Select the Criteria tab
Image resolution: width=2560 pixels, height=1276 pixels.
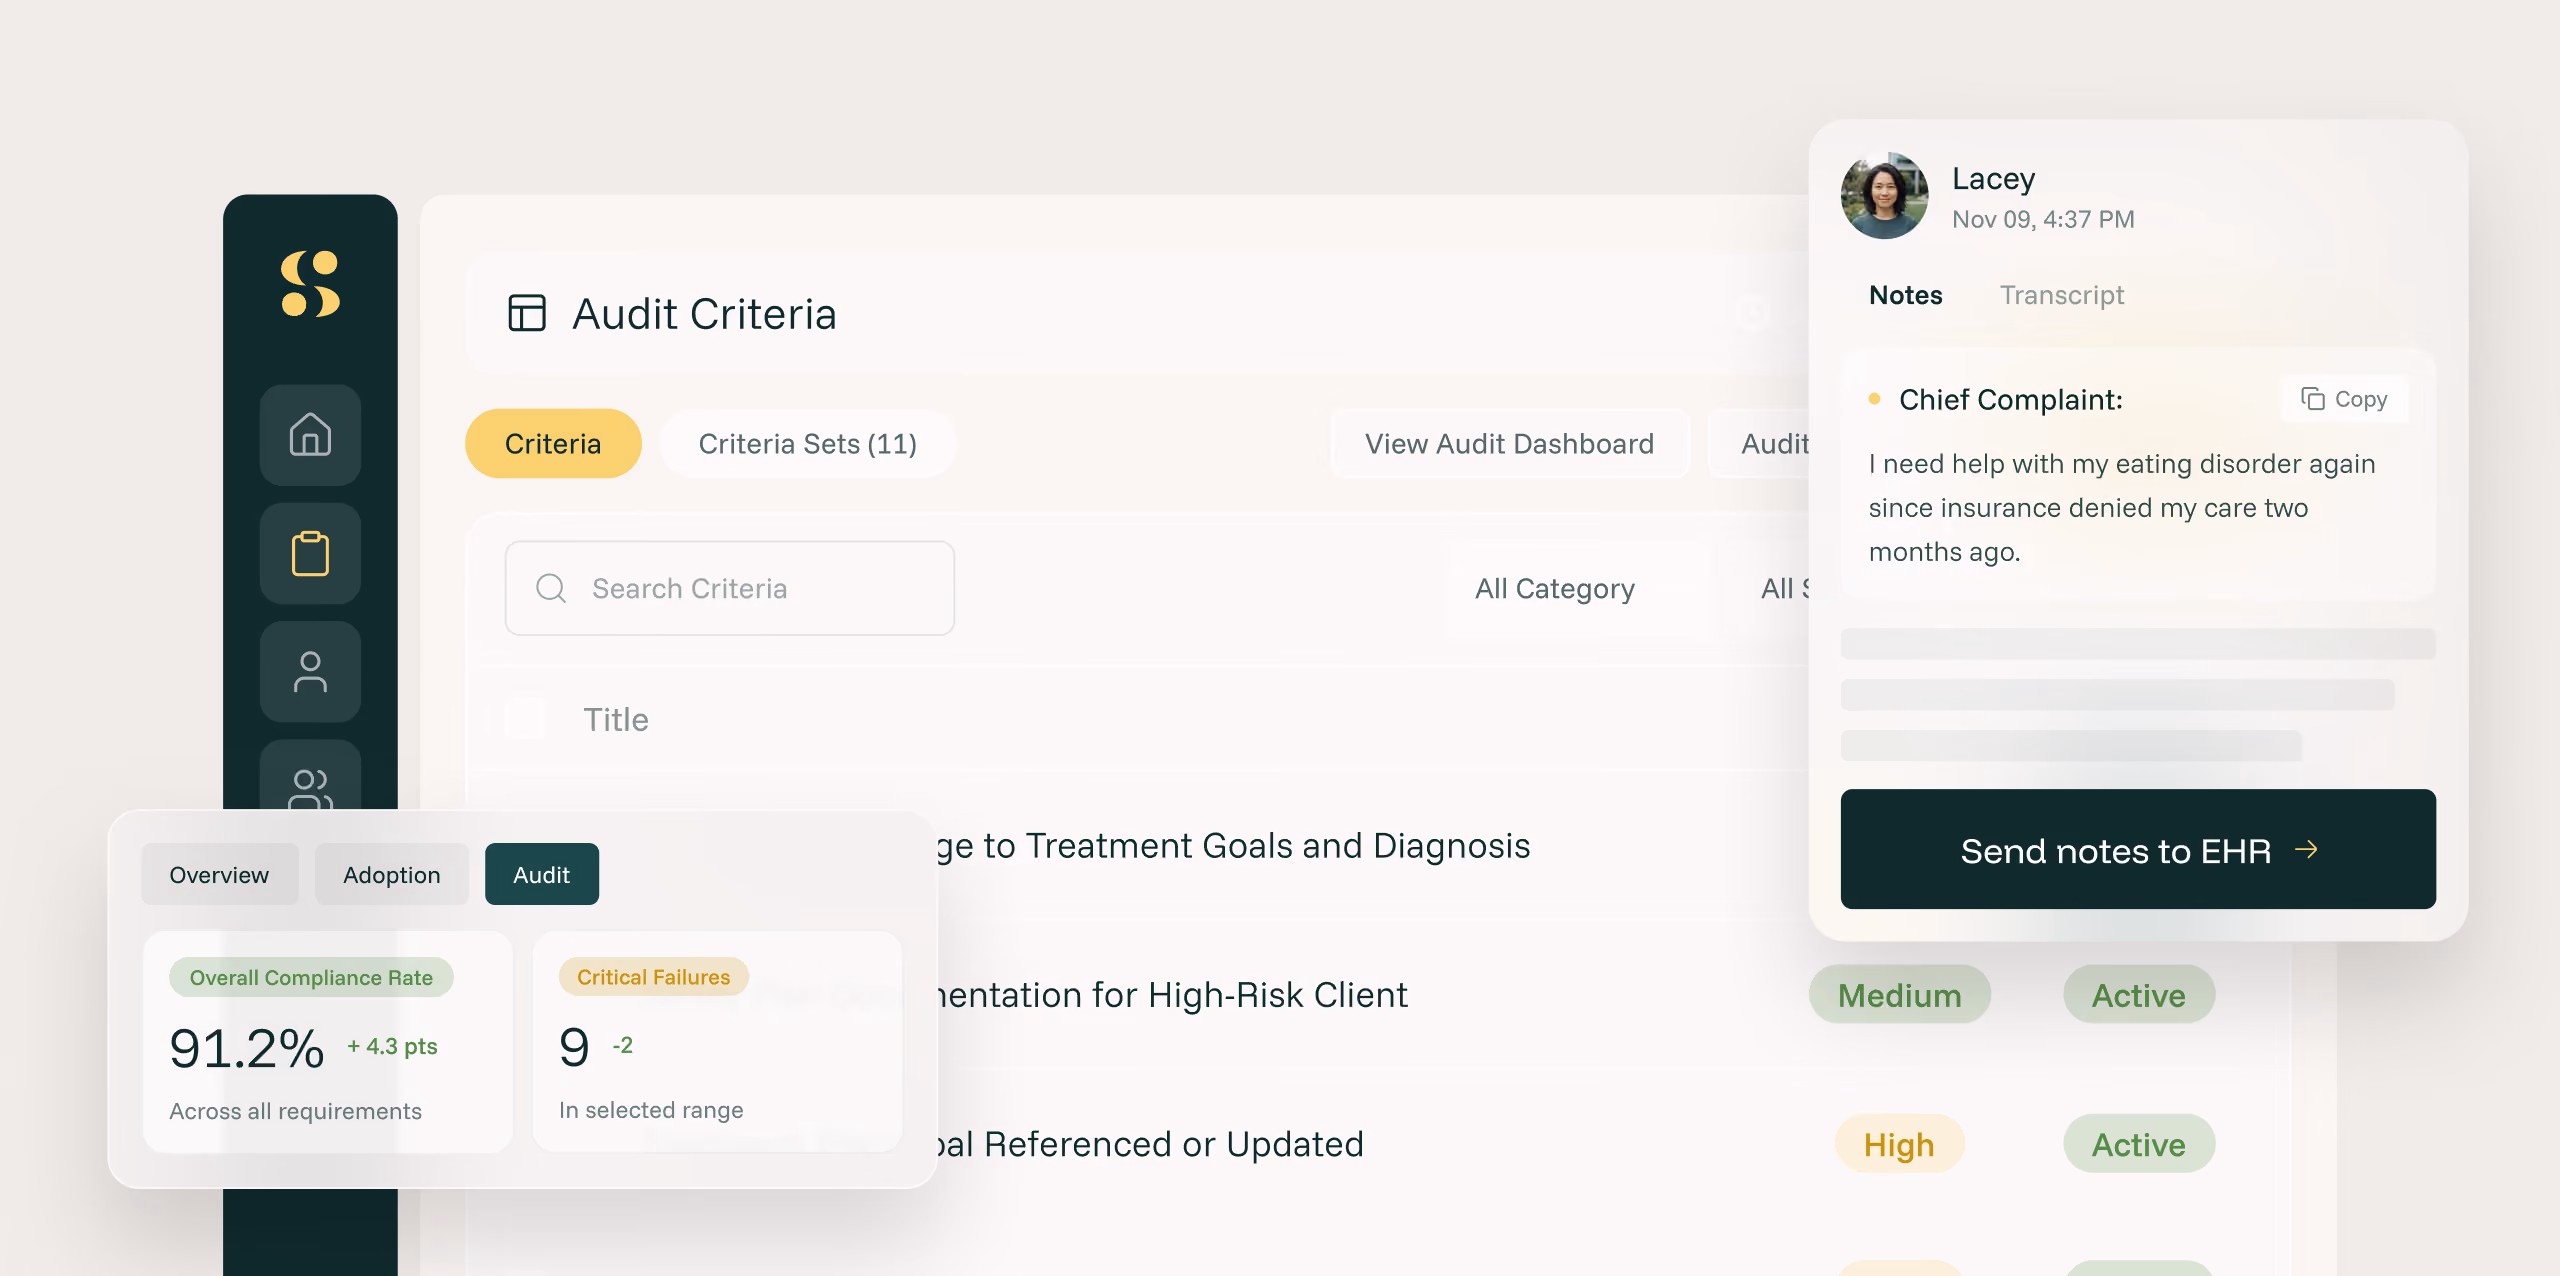click(x=553, y=443)
